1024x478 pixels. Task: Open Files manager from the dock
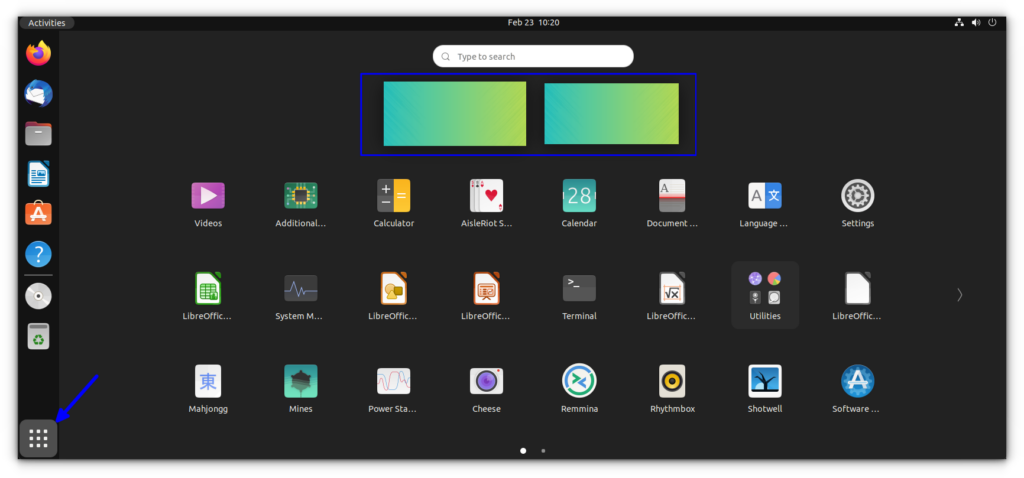39,134
